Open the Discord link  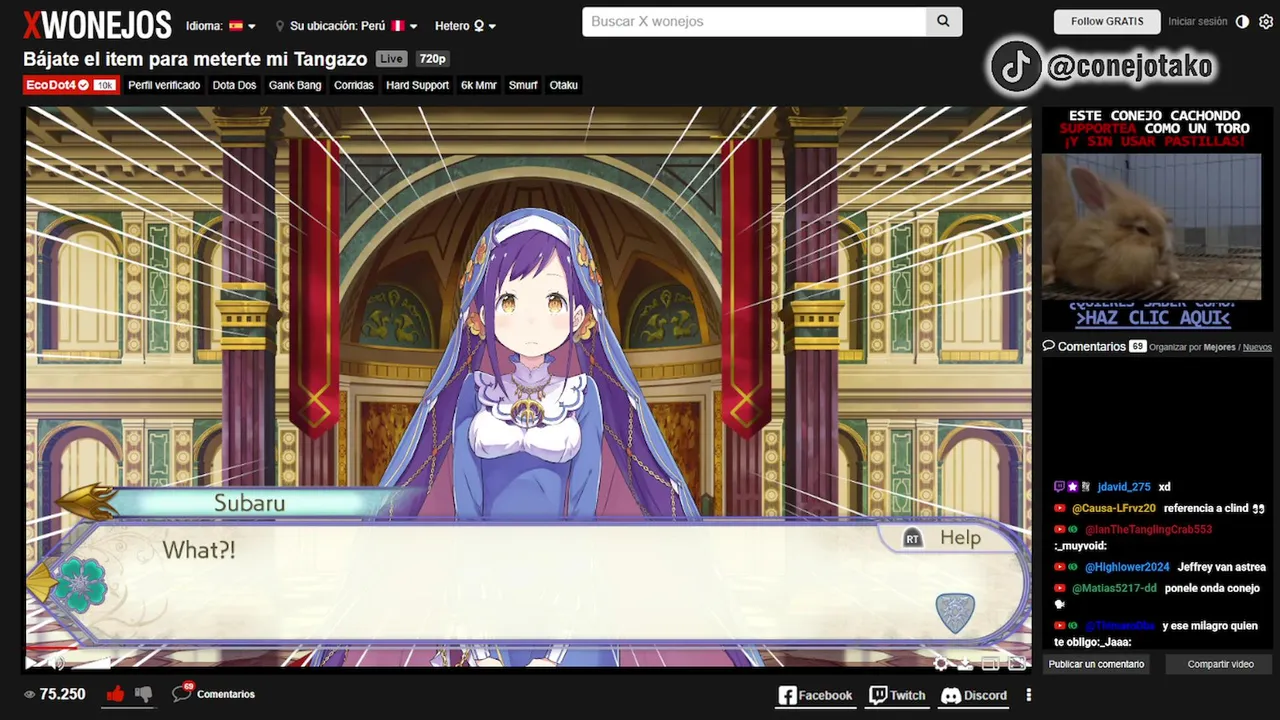[x=974, y=695]
